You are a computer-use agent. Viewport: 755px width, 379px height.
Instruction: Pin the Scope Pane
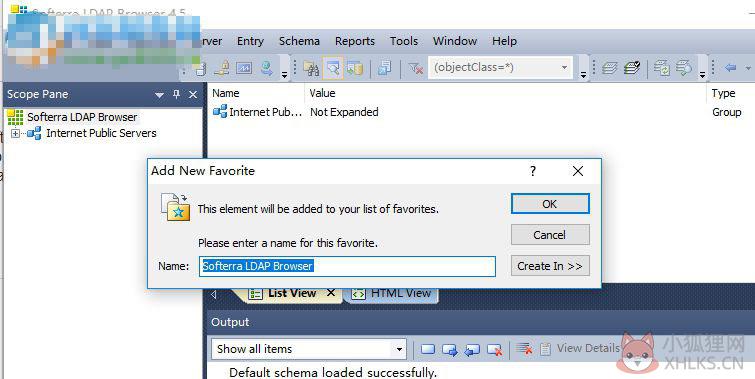tap(176, 94)
